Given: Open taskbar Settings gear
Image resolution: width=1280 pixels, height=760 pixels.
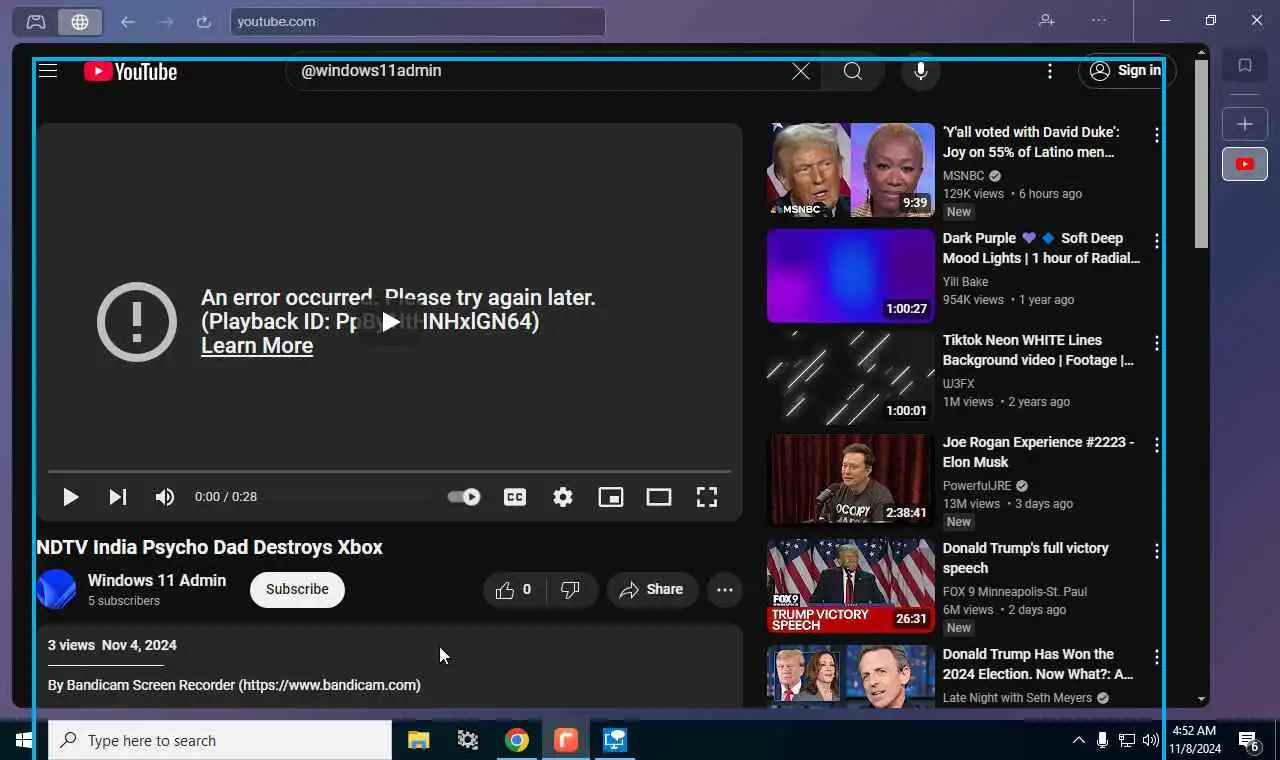Looking at the screenshot, I should click(468, 741).
